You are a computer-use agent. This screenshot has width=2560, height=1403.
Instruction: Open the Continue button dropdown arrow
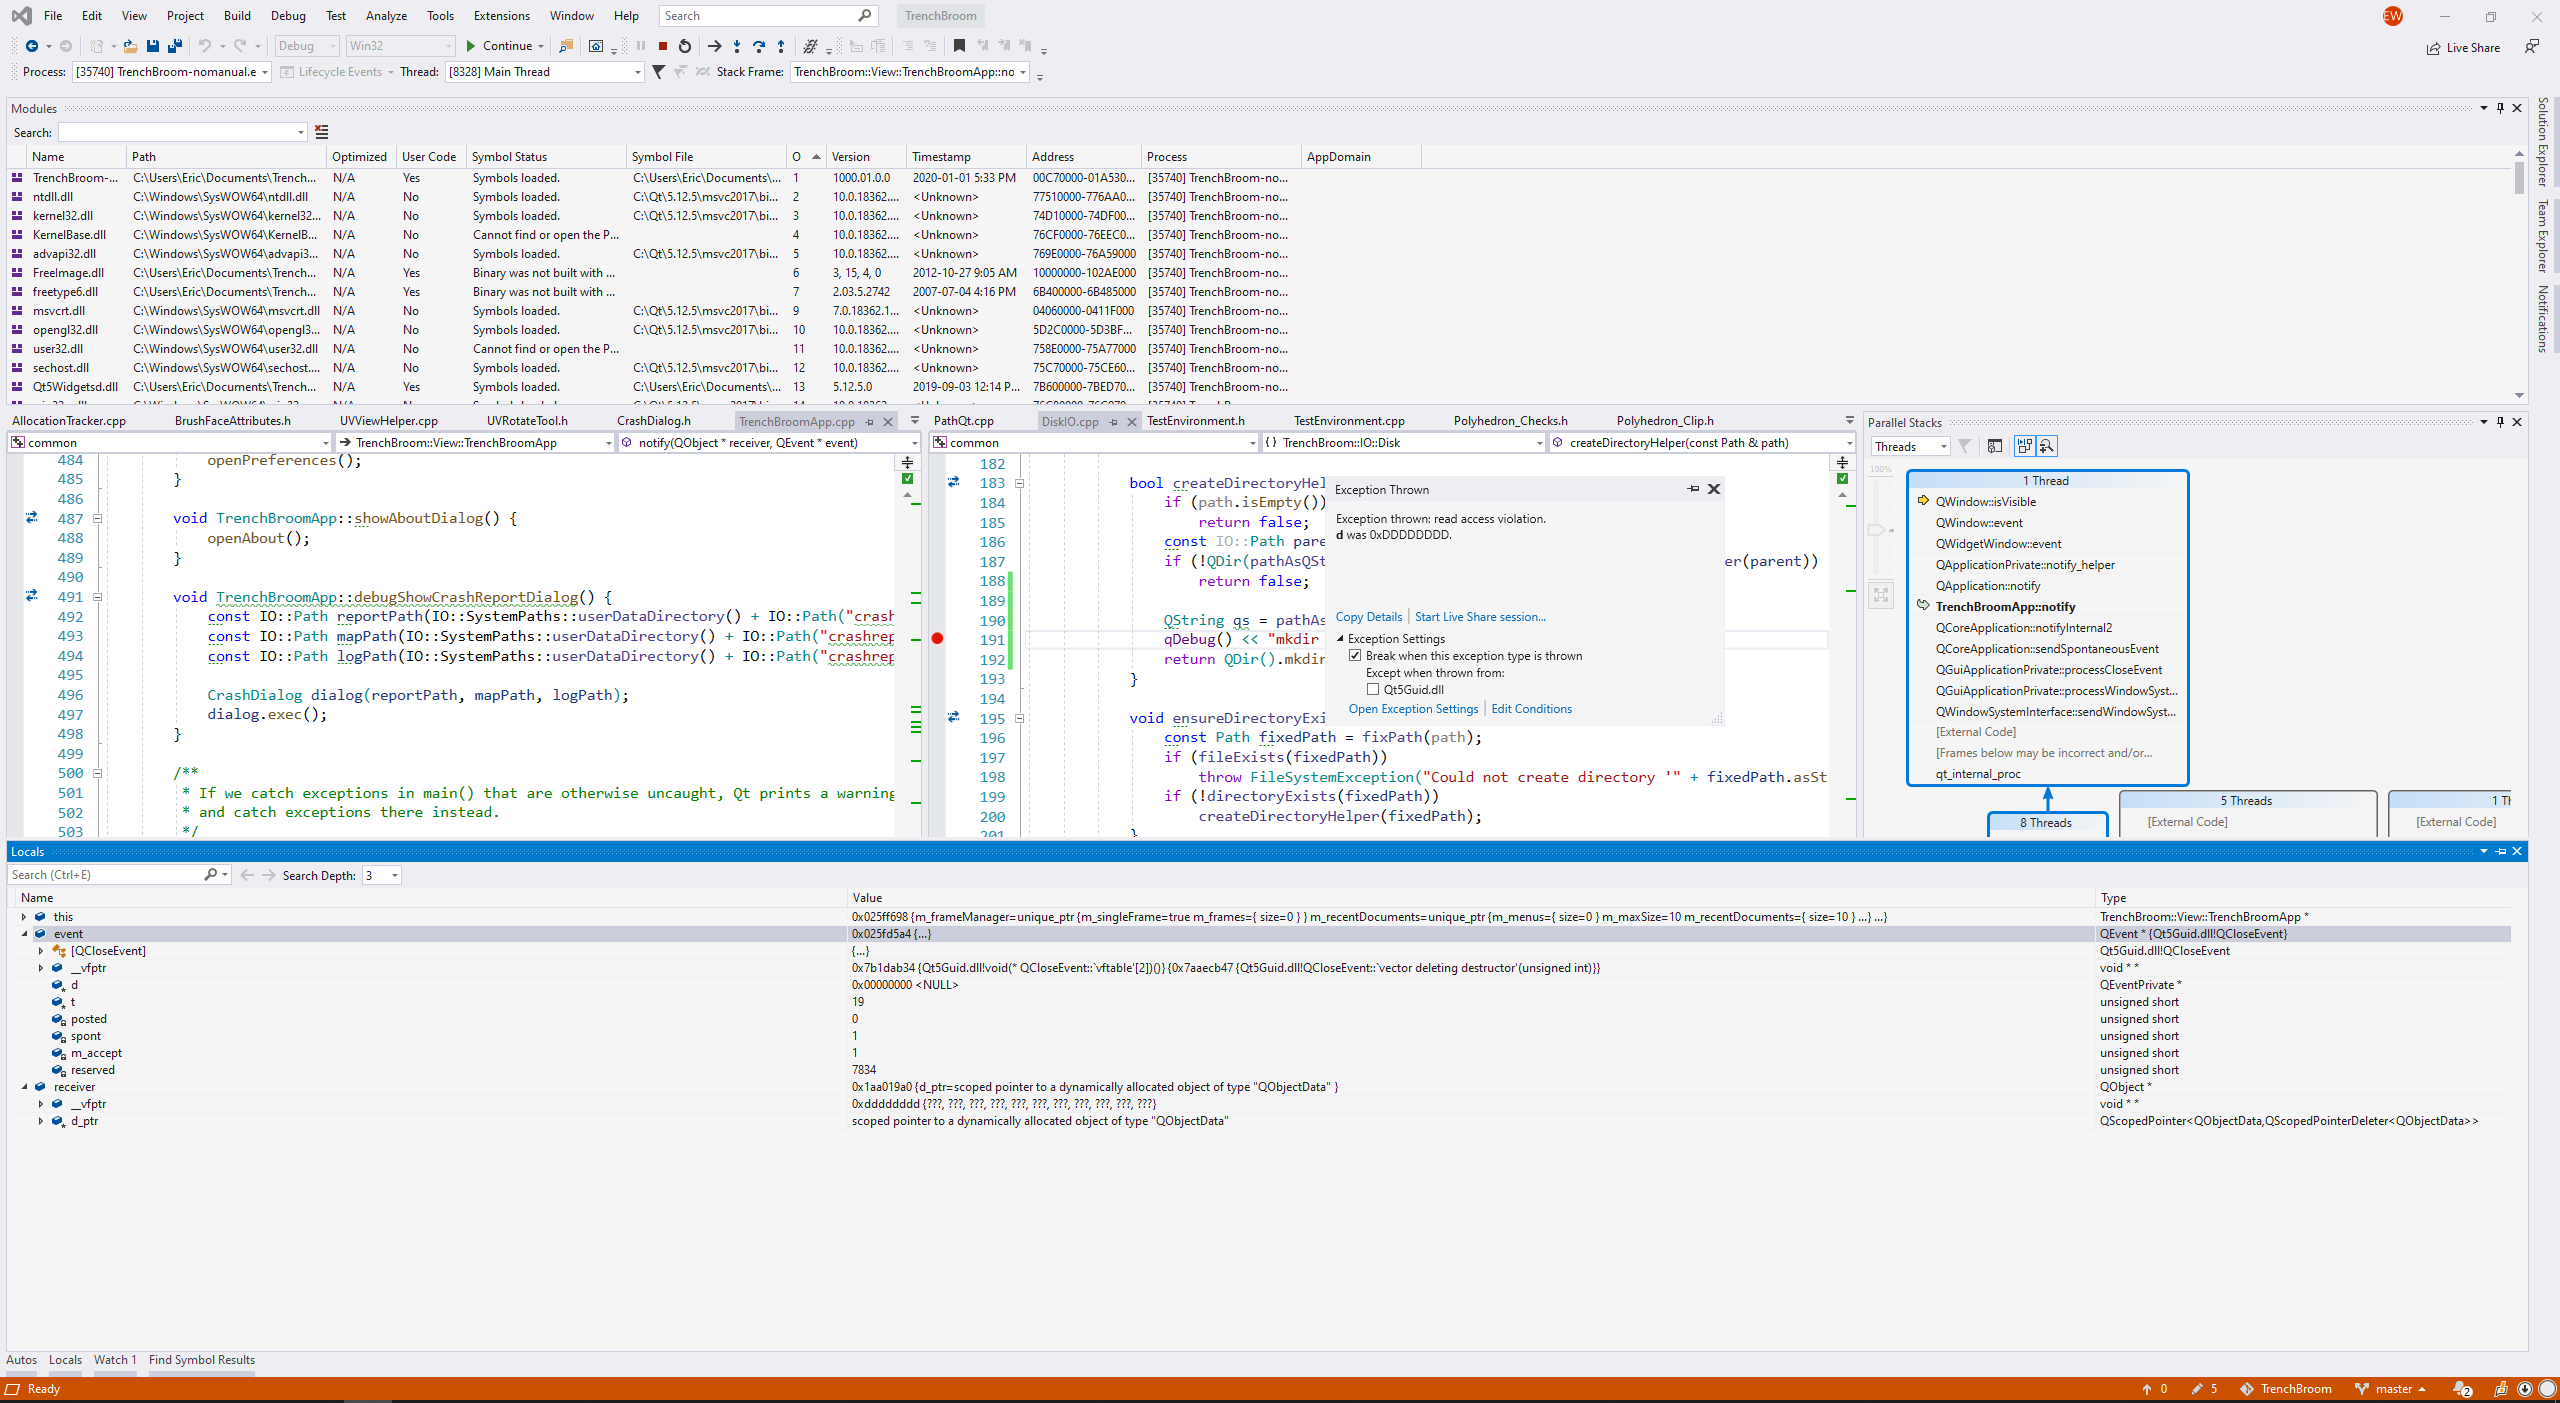[x=541, y=46]
